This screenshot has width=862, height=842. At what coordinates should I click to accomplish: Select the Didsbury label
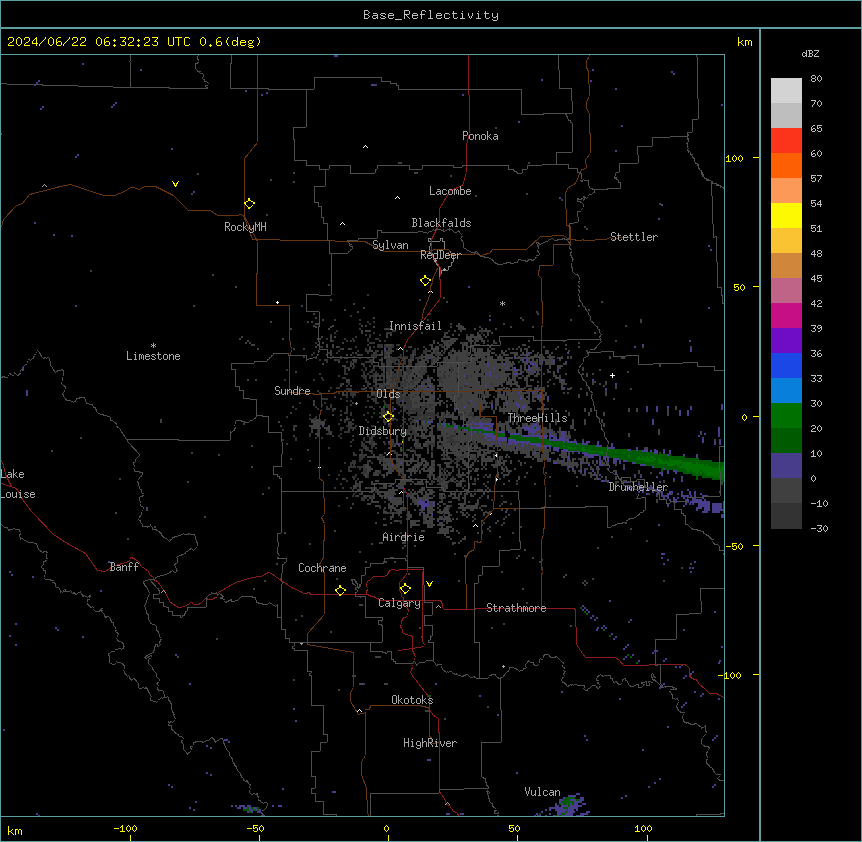pyautogui.click(x=383, y=431)
